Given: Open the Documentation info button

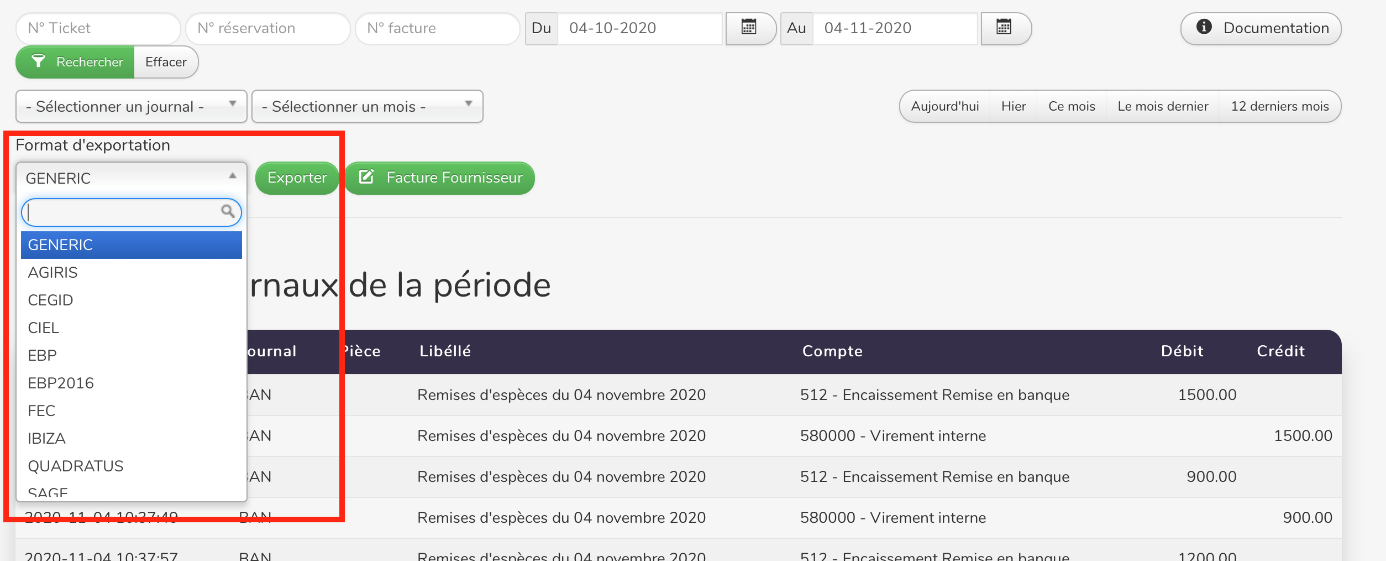Looking at the screenshot, I should coord(1260,28).
